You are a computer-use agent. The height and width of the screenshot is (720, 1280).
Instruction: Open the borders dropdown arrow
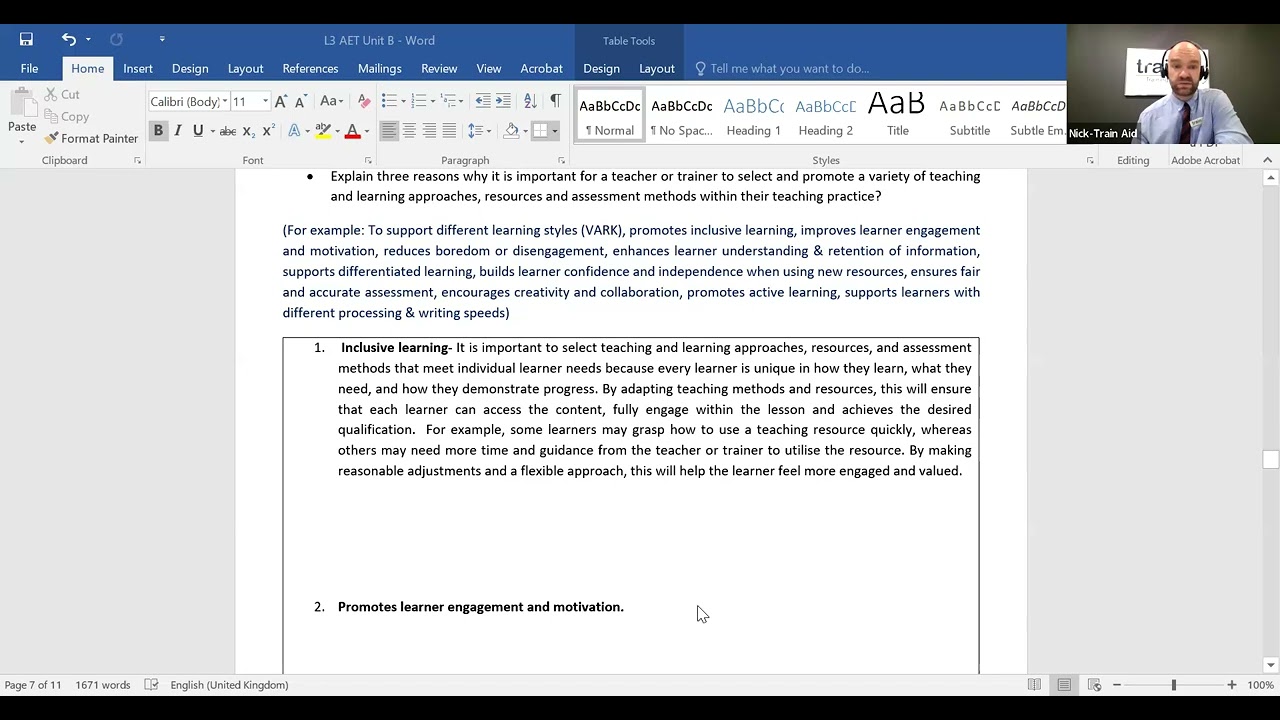click(555, 131)
